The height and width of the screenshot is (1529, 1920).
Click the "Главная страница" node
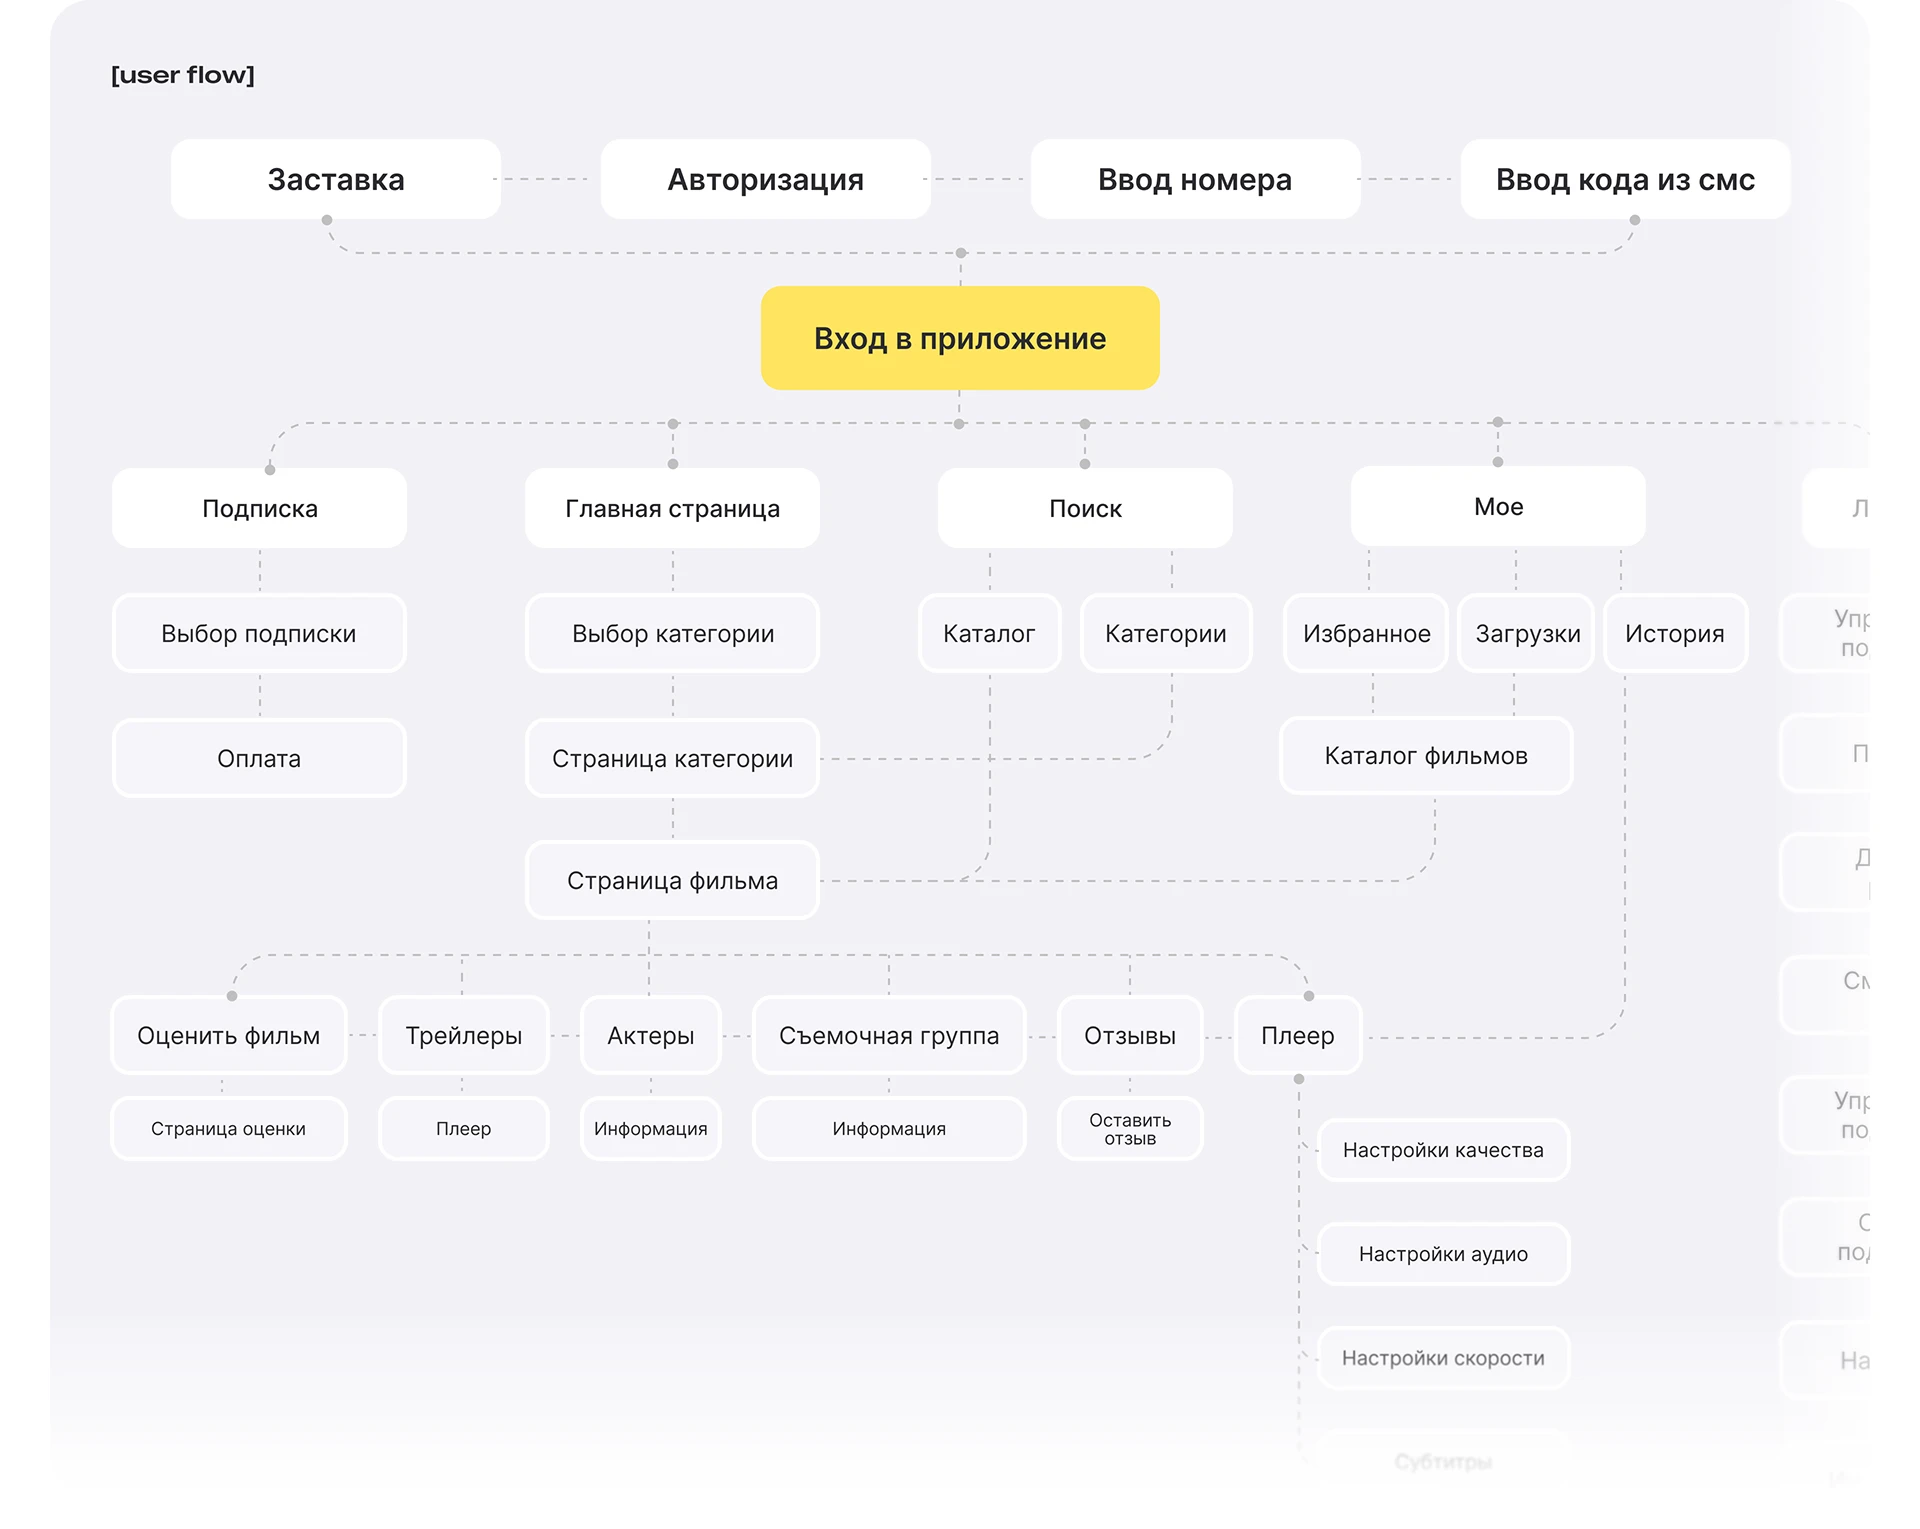click(x=672, y=509)
